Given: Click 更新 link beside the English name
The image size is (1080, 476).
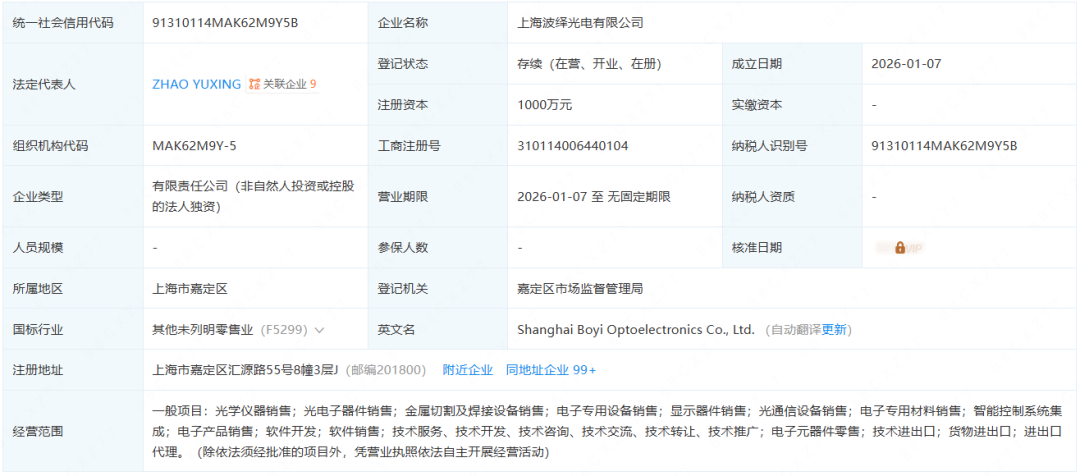Looking at the screenshot, I should pos(834,330).
